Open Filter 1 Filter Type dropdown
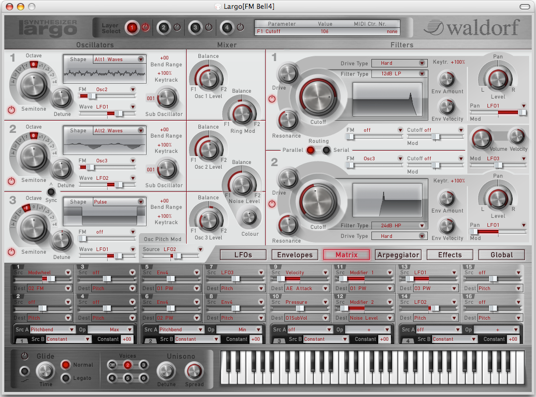The height and width of the screenshot is (397, 536). [399, 74]
